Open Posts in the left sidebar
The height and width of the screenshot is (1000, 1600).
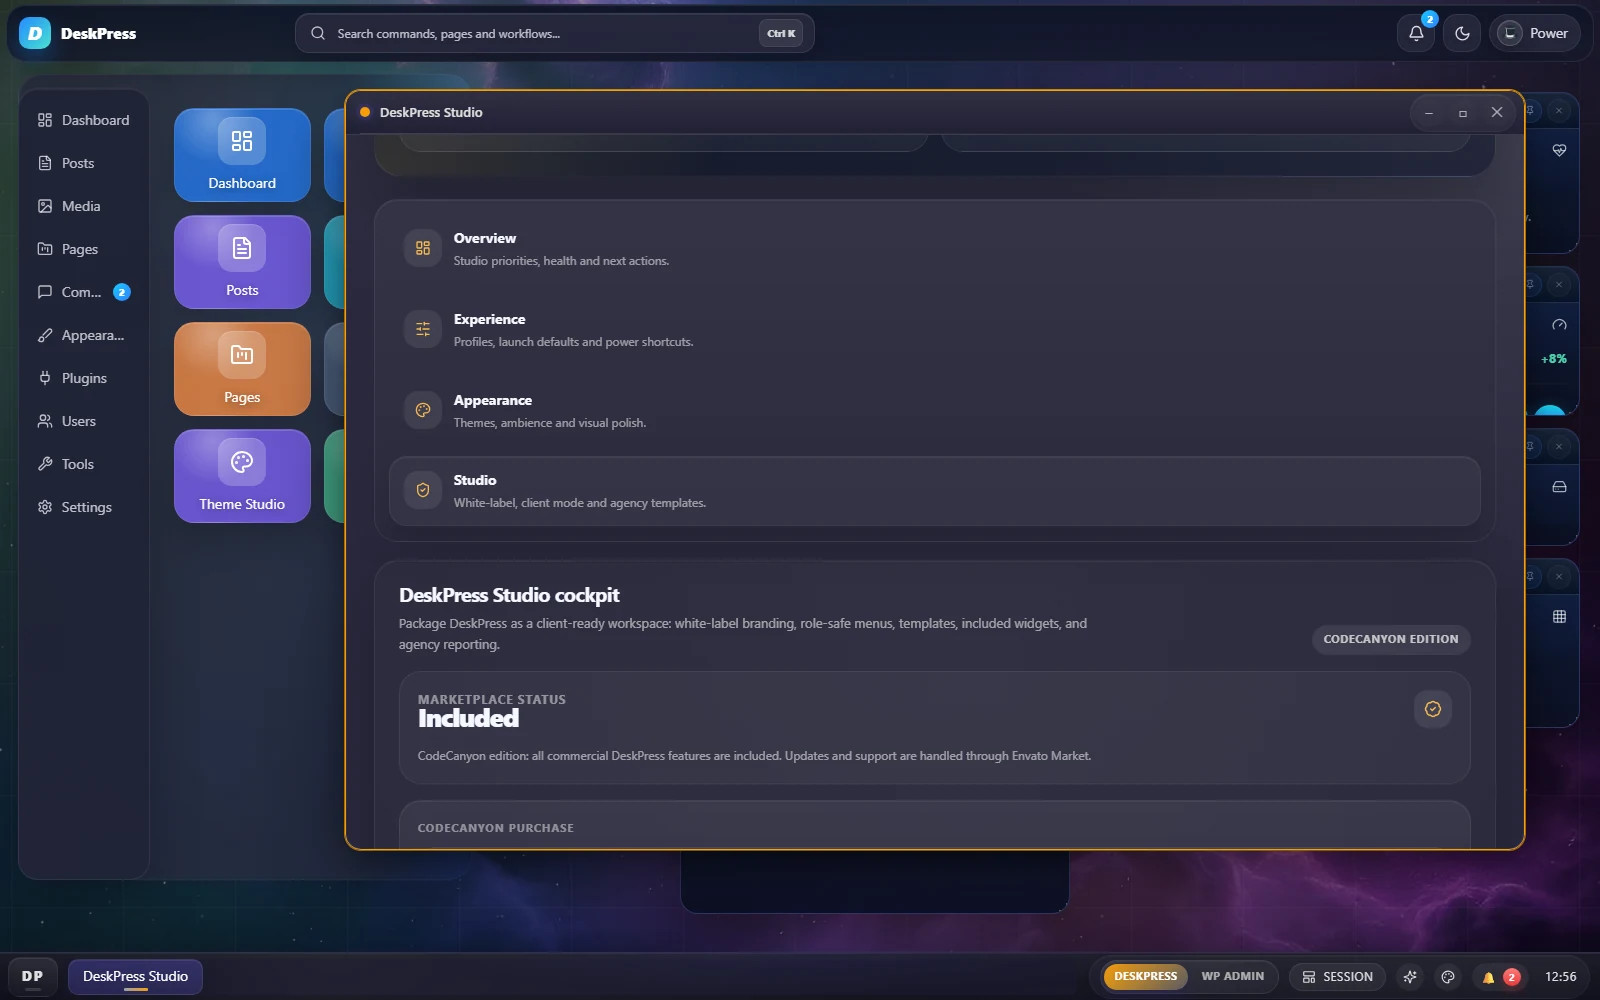tap(84, 163)
